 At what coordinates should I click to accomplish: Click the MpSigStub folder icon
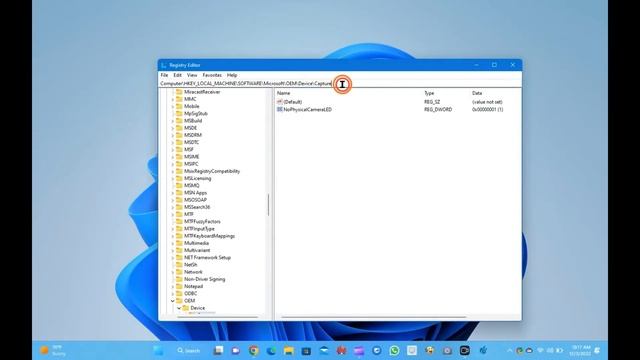point(179,113)
